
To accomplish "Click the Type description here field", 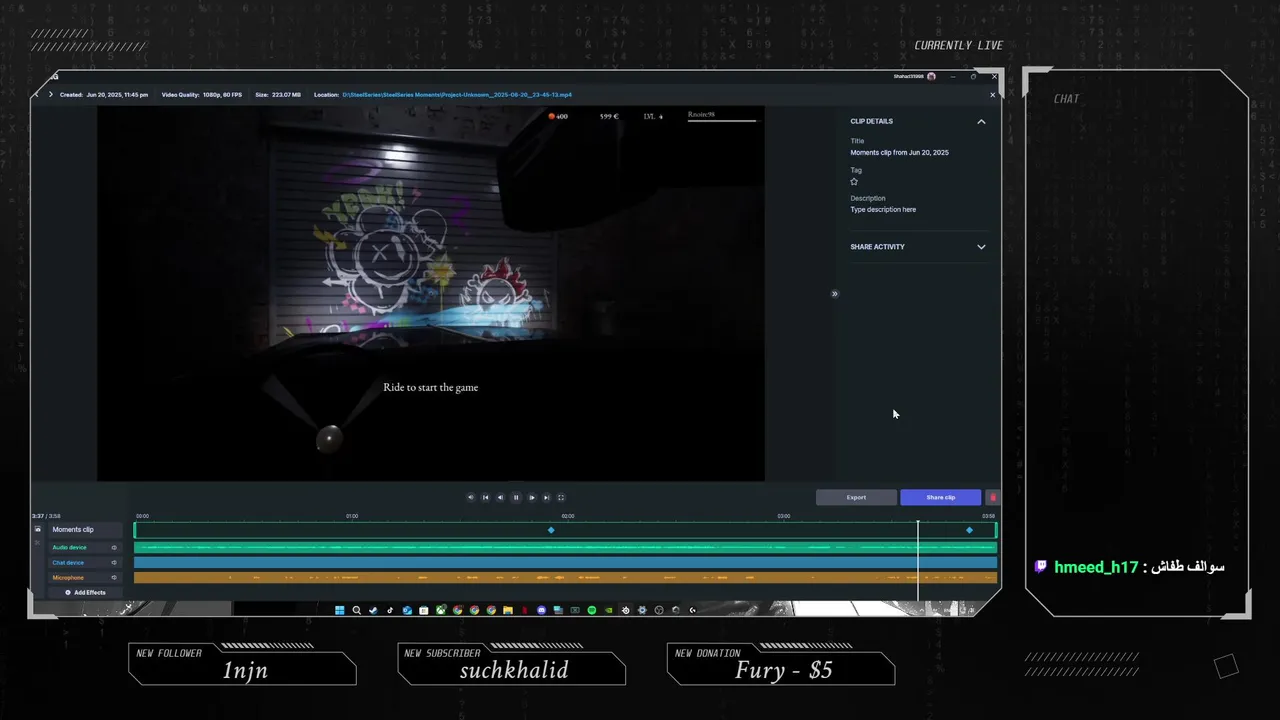I will point(883,210).
